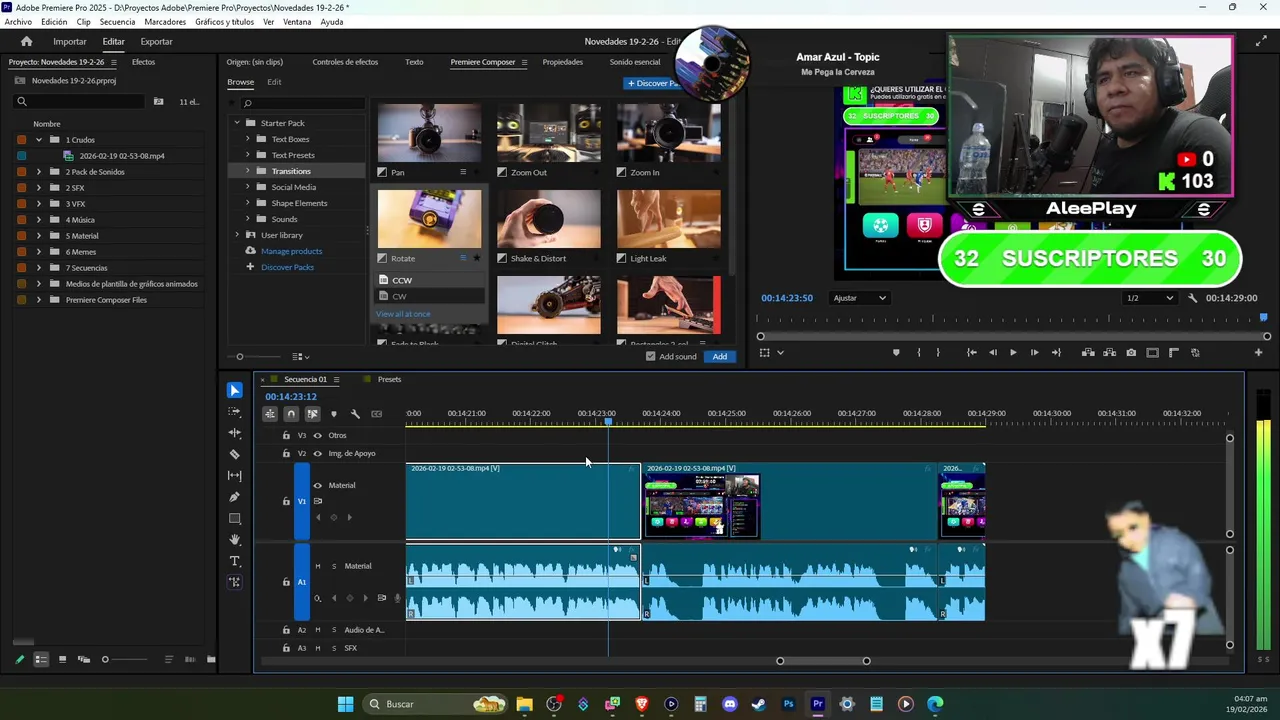Open the button editor plus icon
Image resolution: width=1280 pixels, height=720 pixels.
click(1258, 352)
